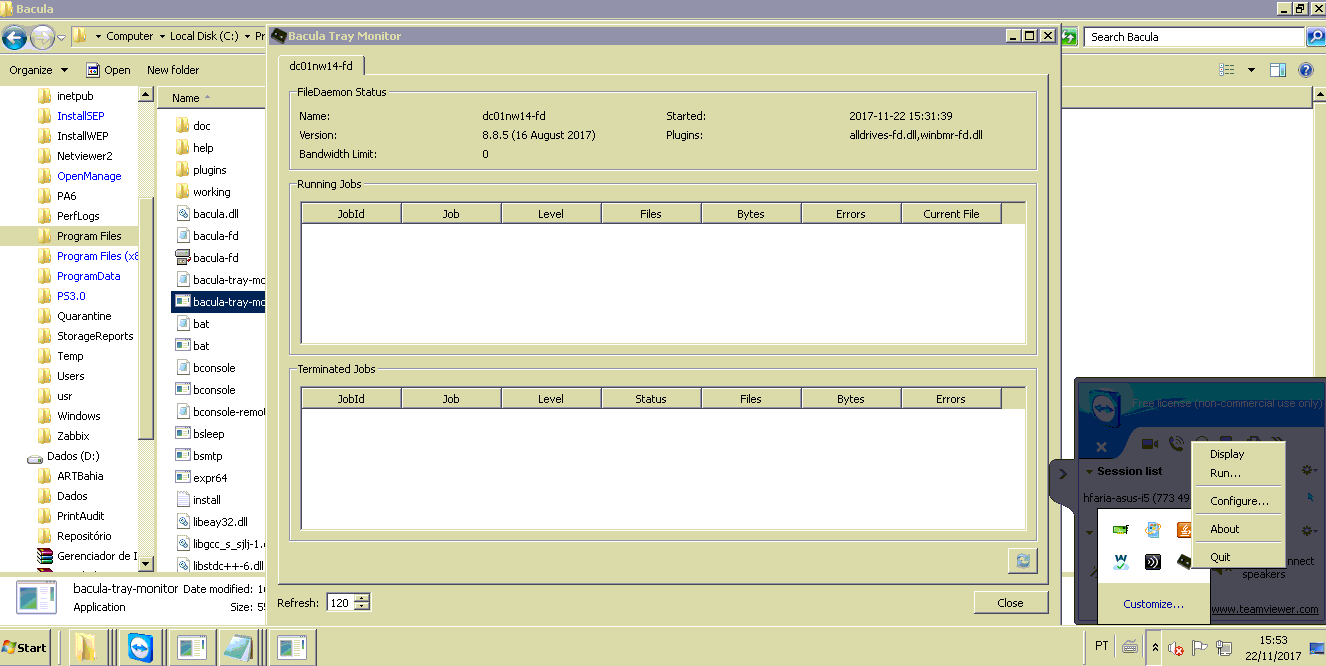Toggle the Explorer preview pane icon
The height and width of the screenshot is (666, 1326).
pos(1278,70)
